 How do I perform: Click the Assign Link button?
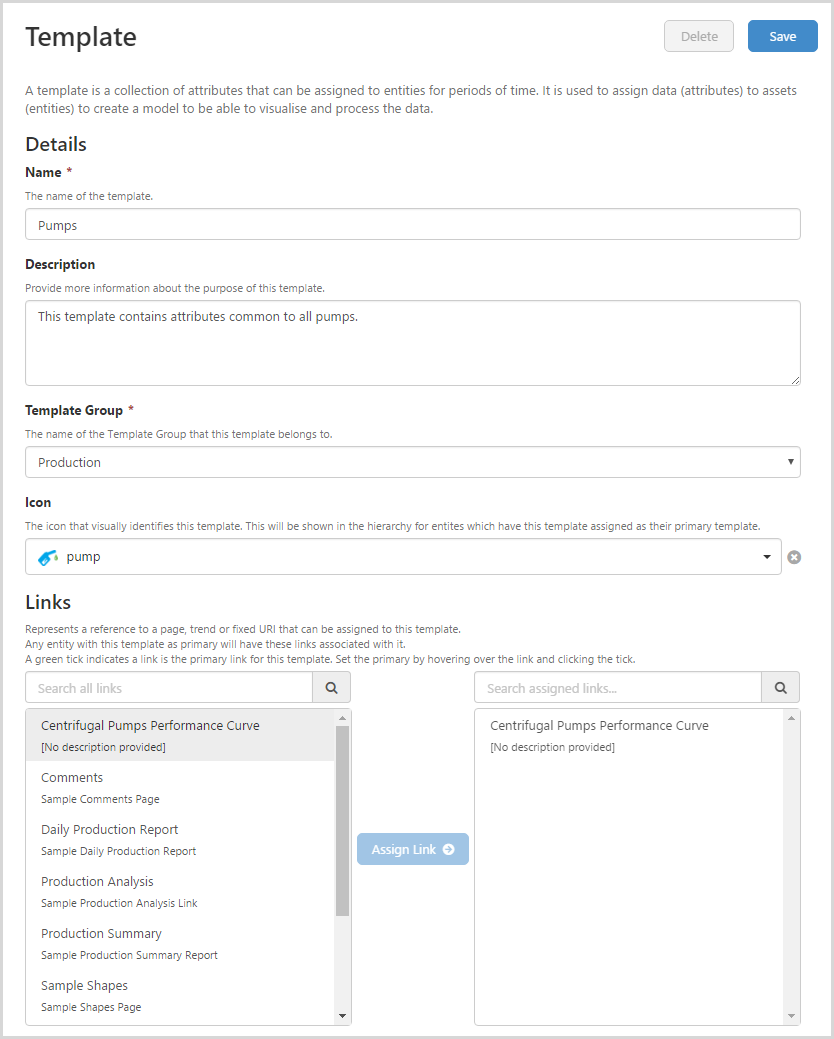(412, 849)
